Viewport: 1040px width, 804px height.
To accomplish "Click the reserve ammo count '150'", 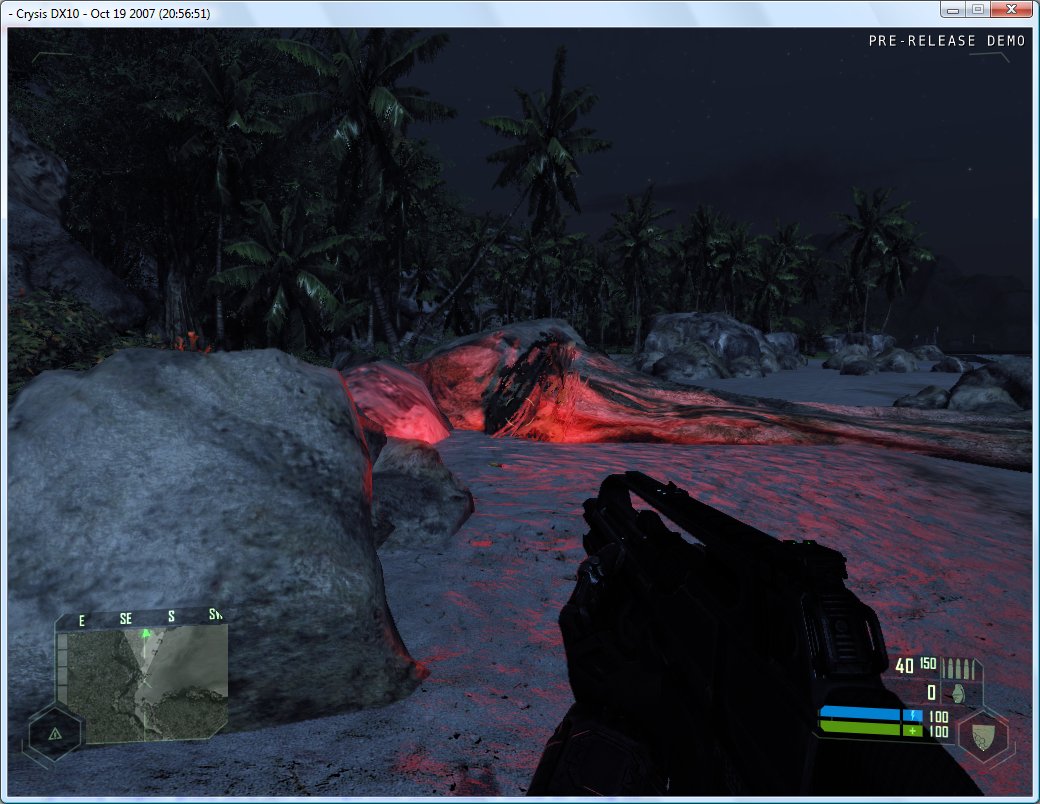I will (x=928, y=663).
